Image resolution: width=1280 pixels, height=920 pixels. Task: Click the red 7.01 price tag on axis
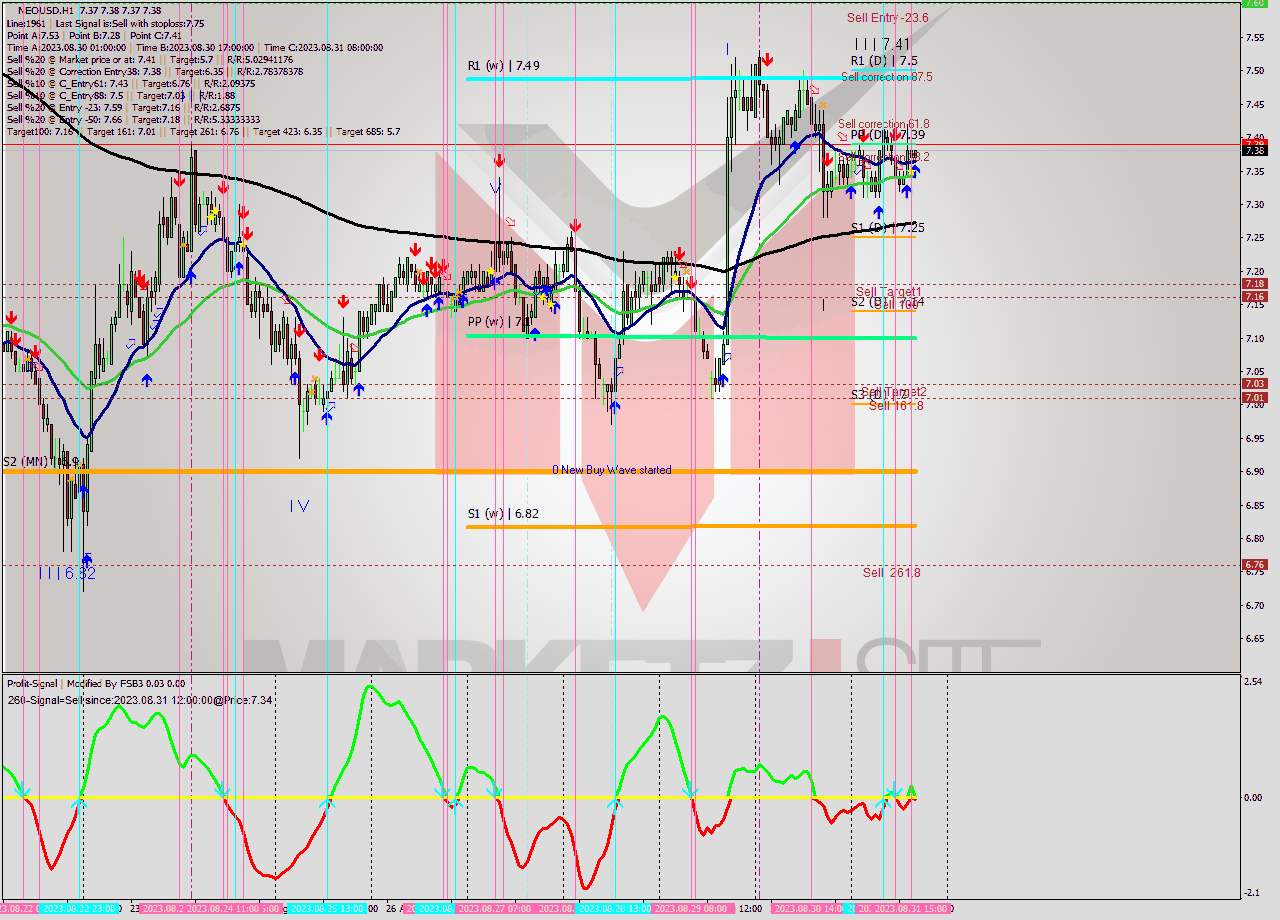pos(1254,398)
